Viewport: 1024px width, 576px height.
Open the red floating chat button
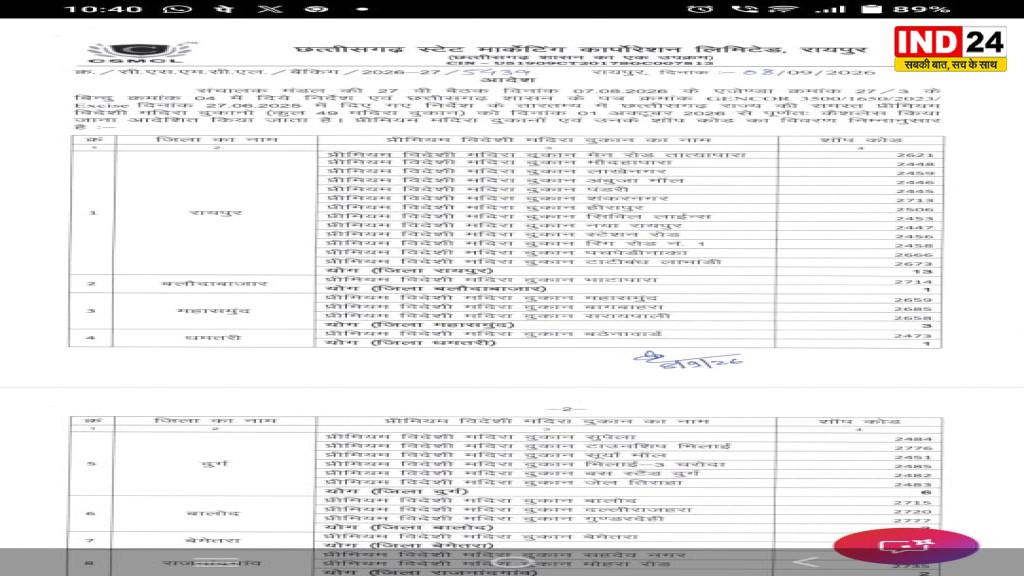(x=906, y=546)
